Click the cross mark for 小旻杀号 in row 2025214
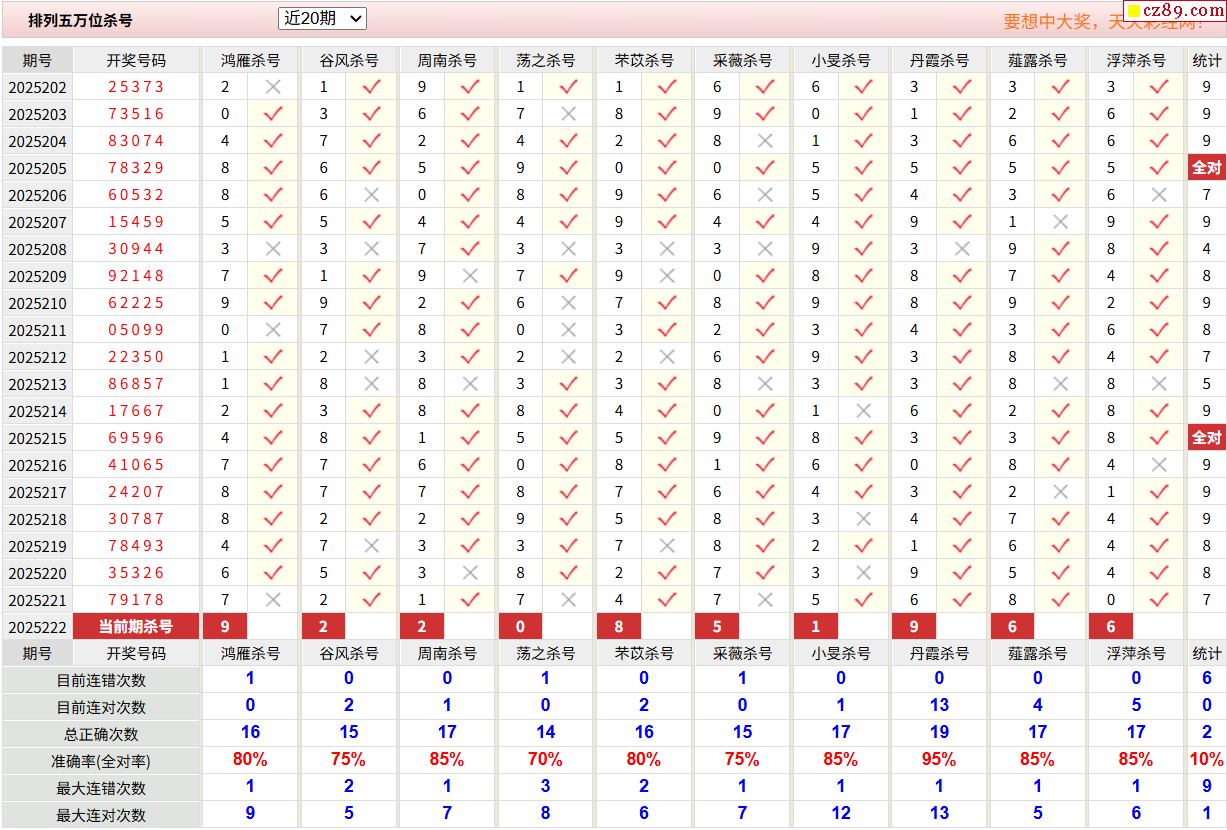Viewport: 1227px width, 830px height. pos(864,411)
